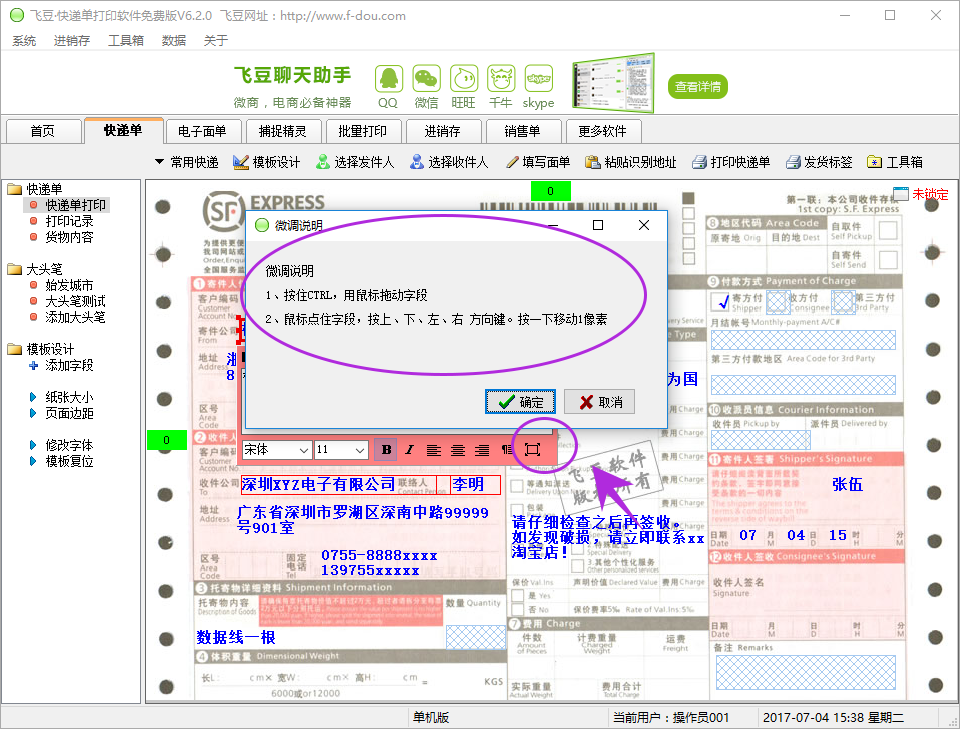The image size is (960, 729).
Task: Switch to the 销售单 tab
Action: tap(522, 131)
